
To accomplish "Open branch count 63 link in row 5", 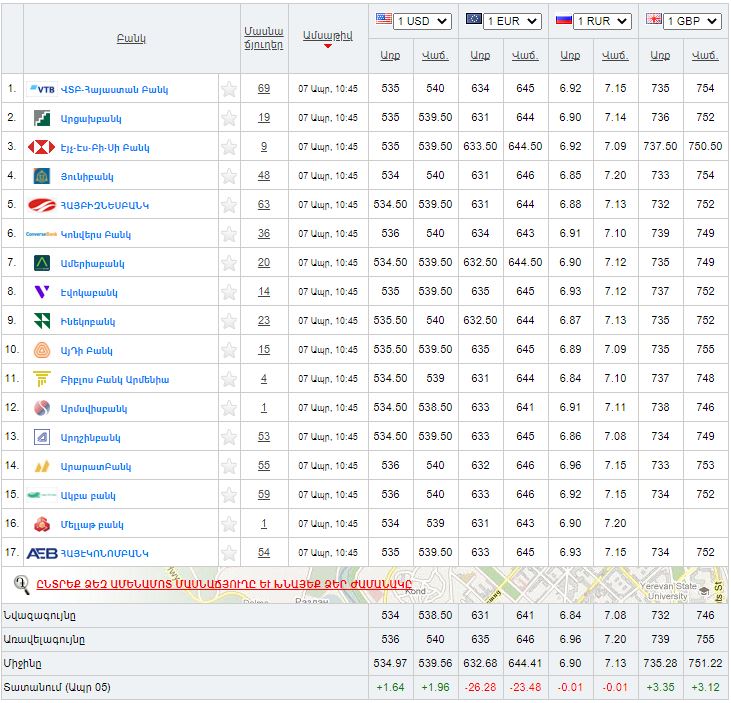I will [x=264, y=205].
